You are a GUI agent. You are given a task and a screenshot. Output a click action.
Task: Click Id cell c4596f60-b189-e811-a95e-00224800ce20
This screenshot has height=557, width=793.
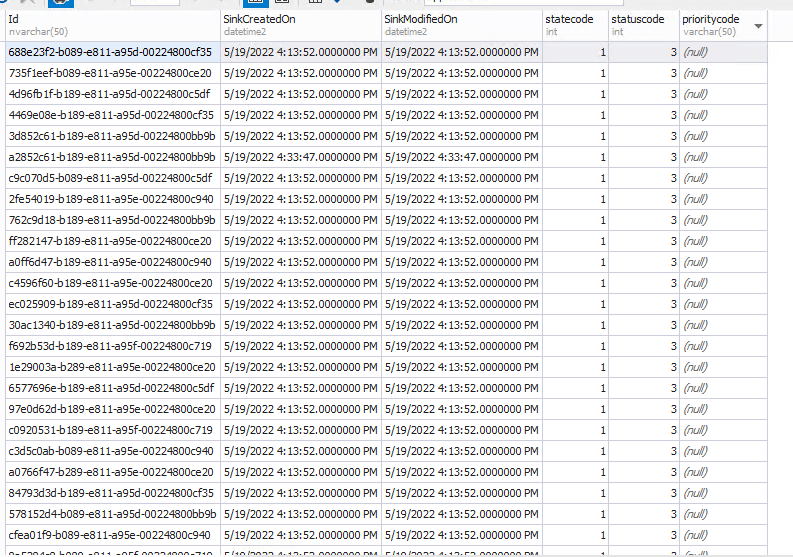pos(113,283)
